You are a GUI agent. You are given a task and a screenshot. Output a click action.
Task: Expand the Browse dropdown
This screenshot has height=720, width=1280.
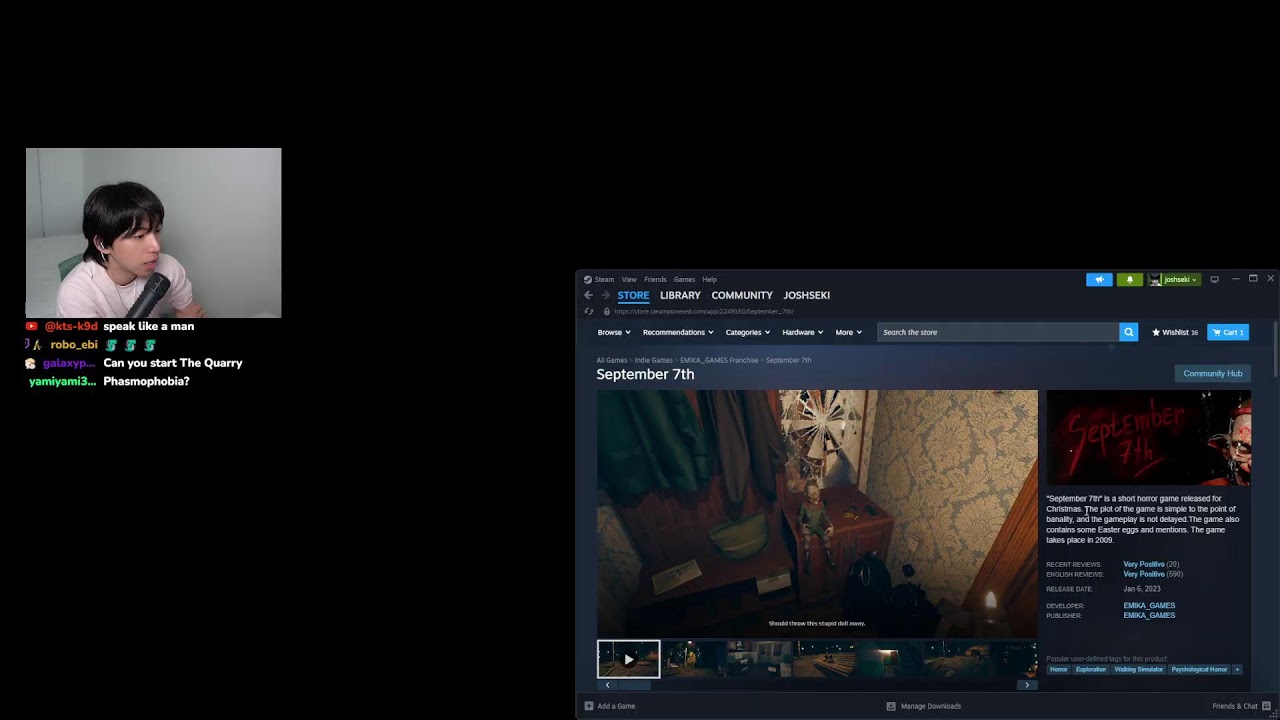[x=614, y=332]
